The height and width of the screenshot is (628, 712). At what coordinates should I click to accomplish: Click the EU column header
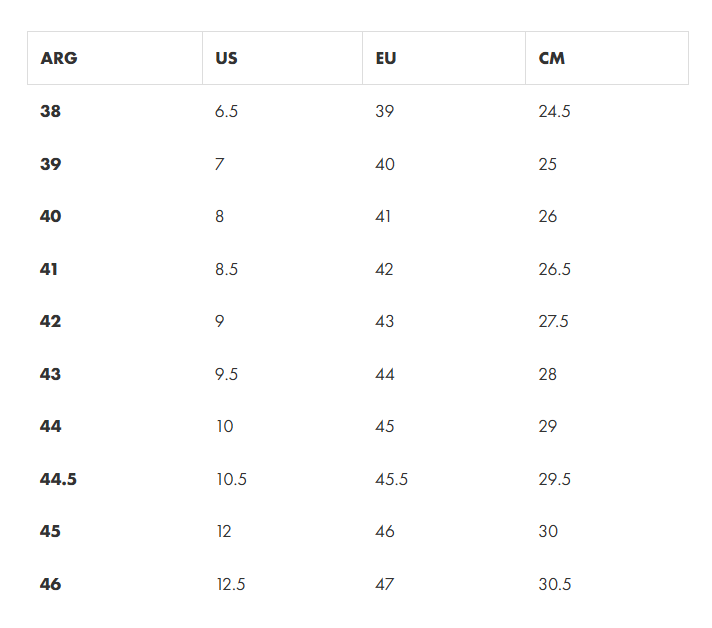pos(386,58)
